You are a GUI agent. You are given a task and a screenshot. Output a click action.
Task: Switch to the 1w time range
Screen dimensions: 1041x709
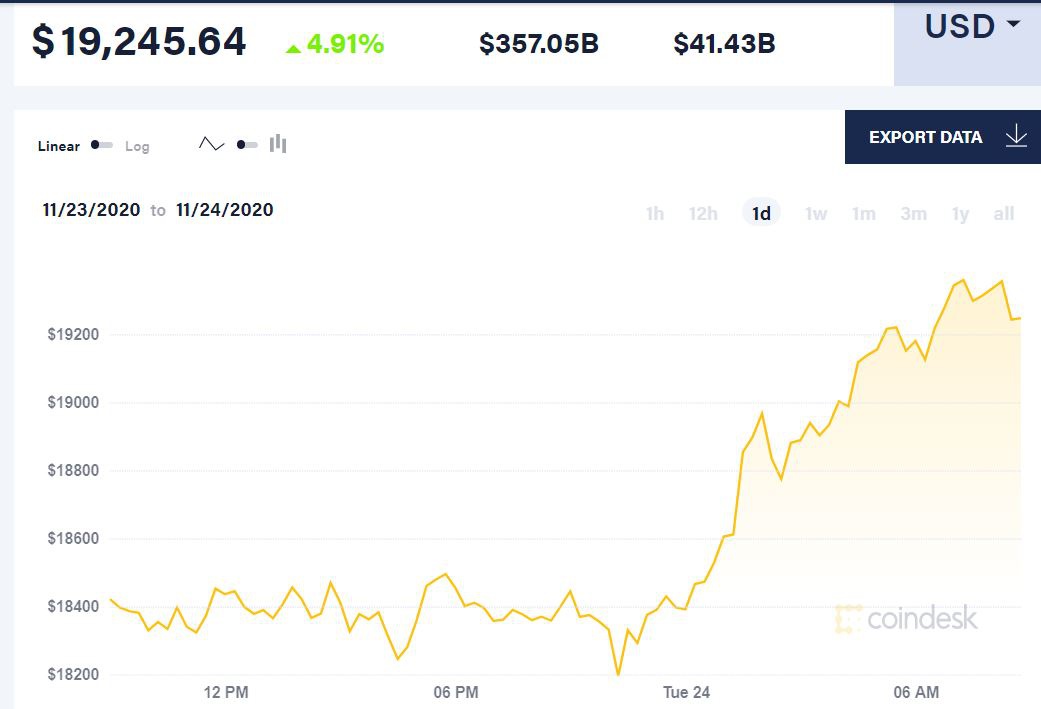click(x=816, y=213)
